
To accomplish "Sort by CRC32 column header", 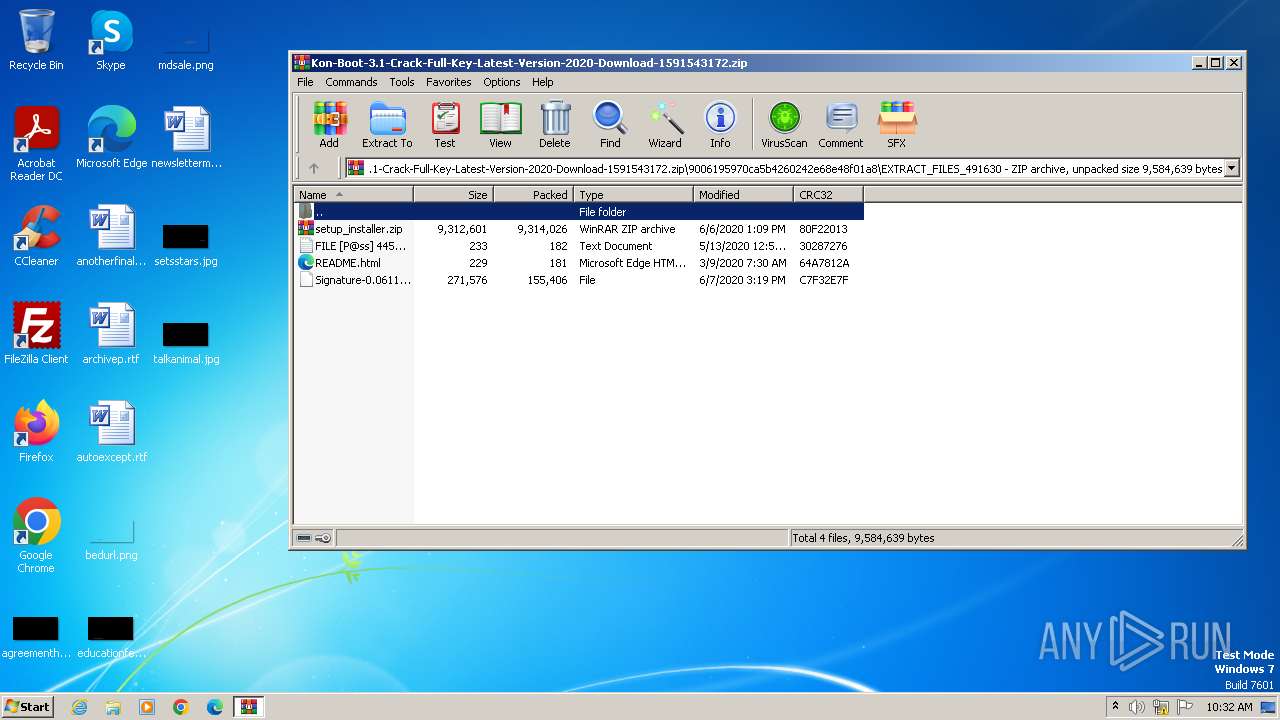I will (x=829, y=195).
